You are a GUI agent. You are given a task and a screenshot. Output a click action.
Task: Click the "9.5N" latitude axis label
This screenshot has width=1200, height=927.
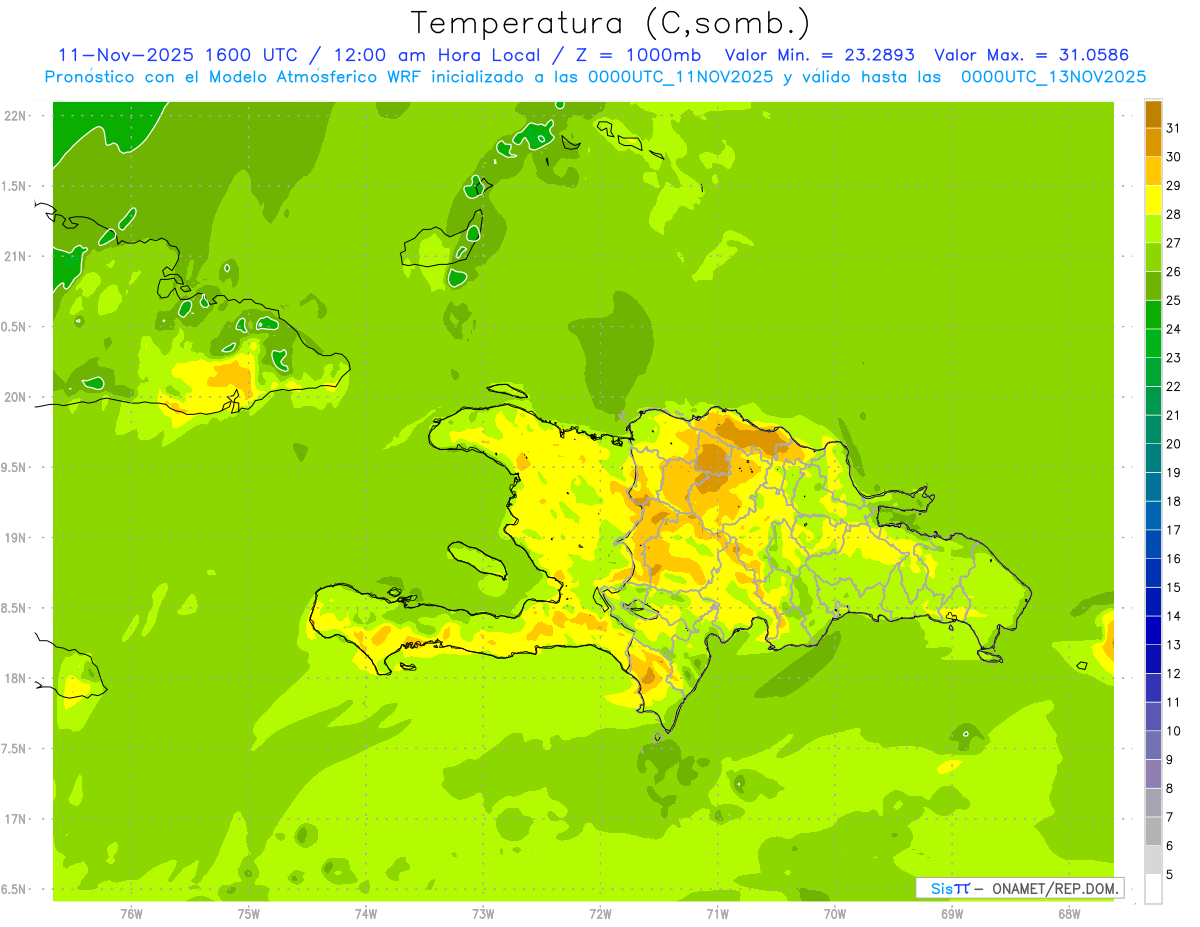[x=15, y=468]
